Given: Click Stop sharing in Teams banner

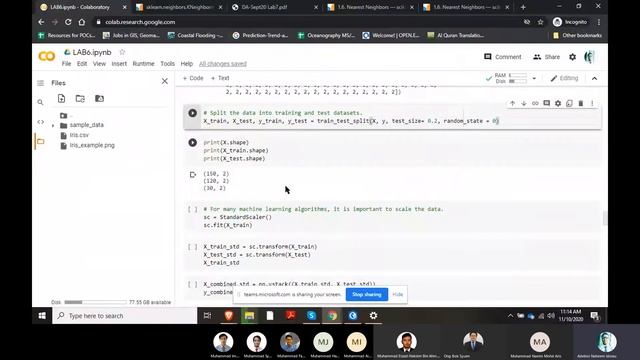Looking at the screenshot, I should [x=367, y=294].
